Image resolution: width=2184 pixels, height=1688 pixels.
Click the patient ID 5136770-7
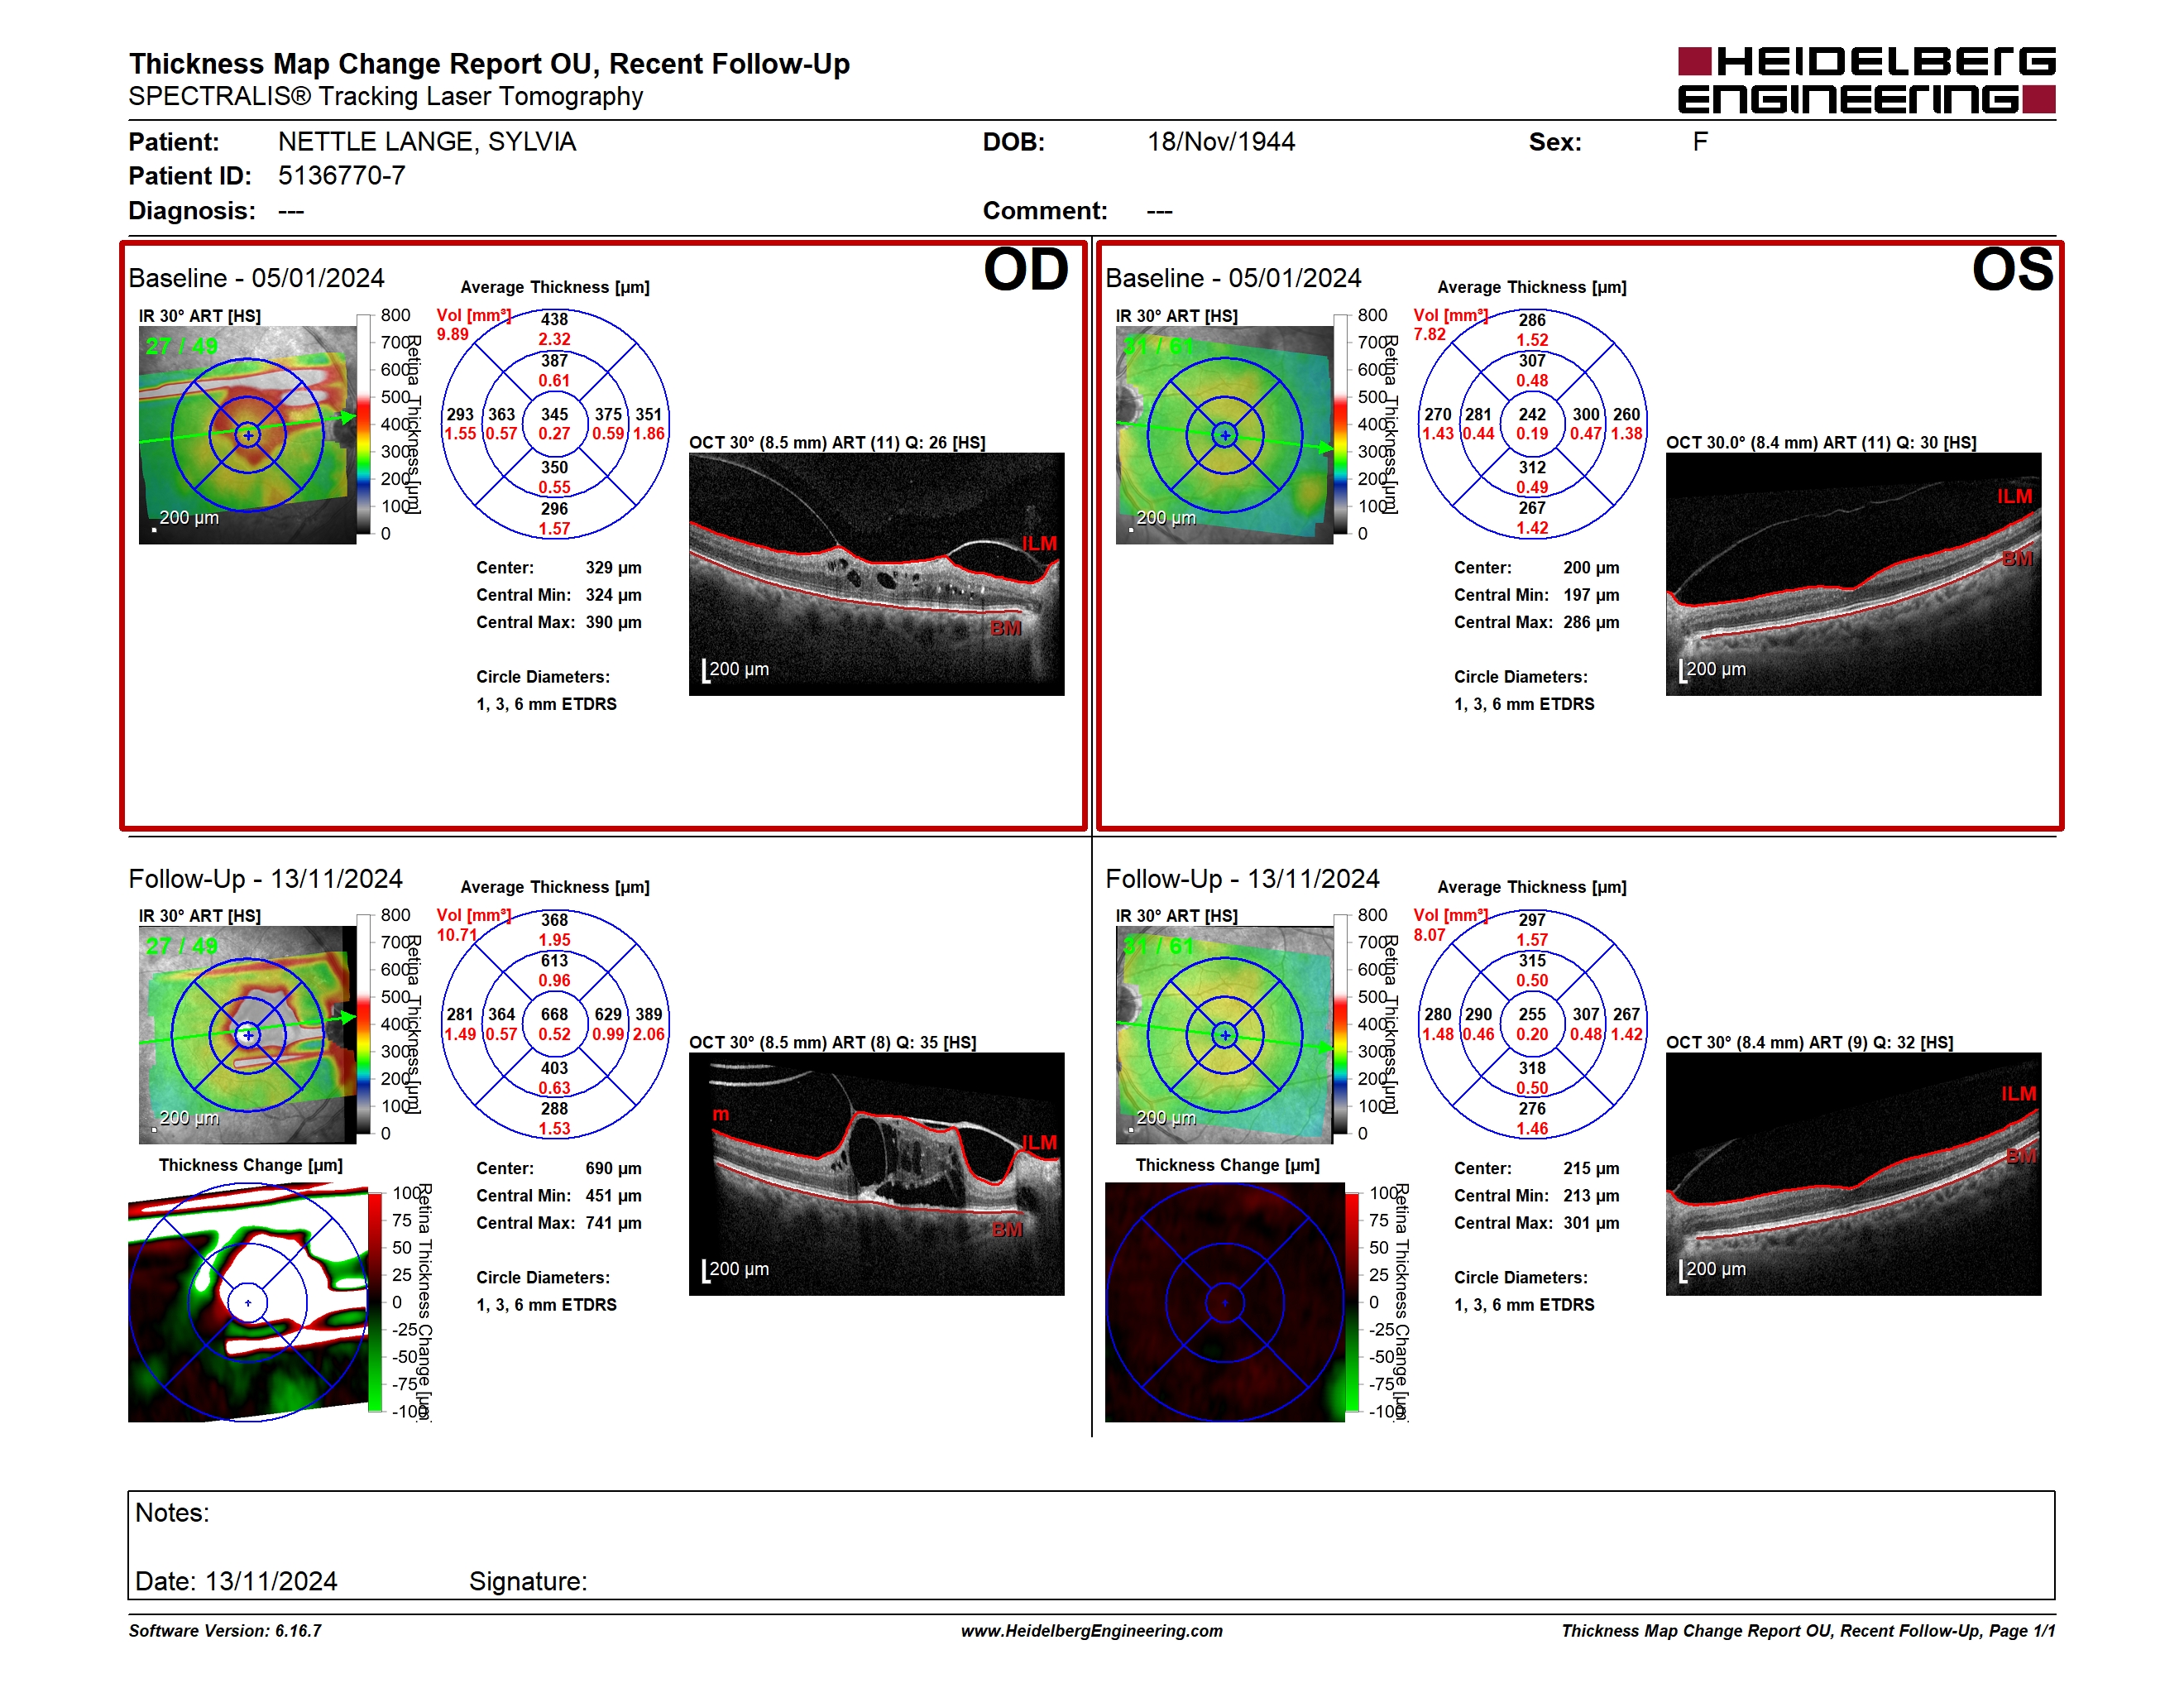pos(342,176)
